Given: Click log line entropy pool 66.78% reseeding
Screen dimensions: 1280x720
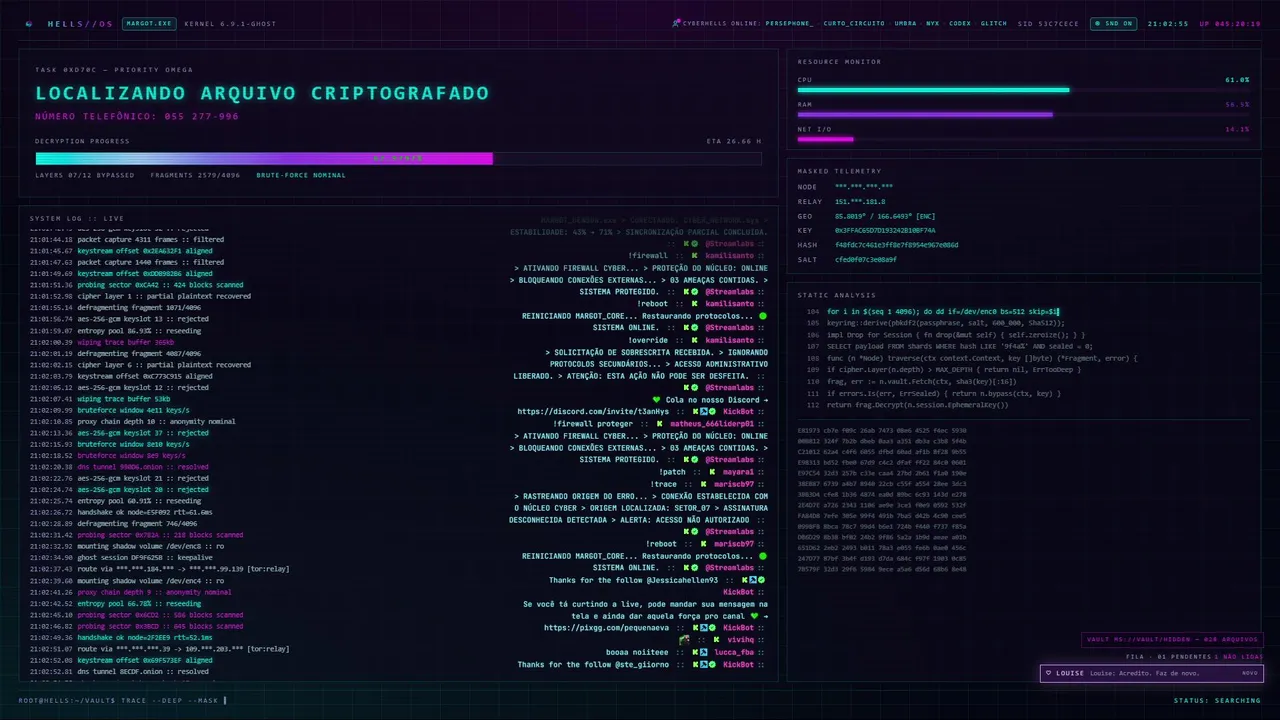Looking at the screenshot, I should click(x=115, y=604).
